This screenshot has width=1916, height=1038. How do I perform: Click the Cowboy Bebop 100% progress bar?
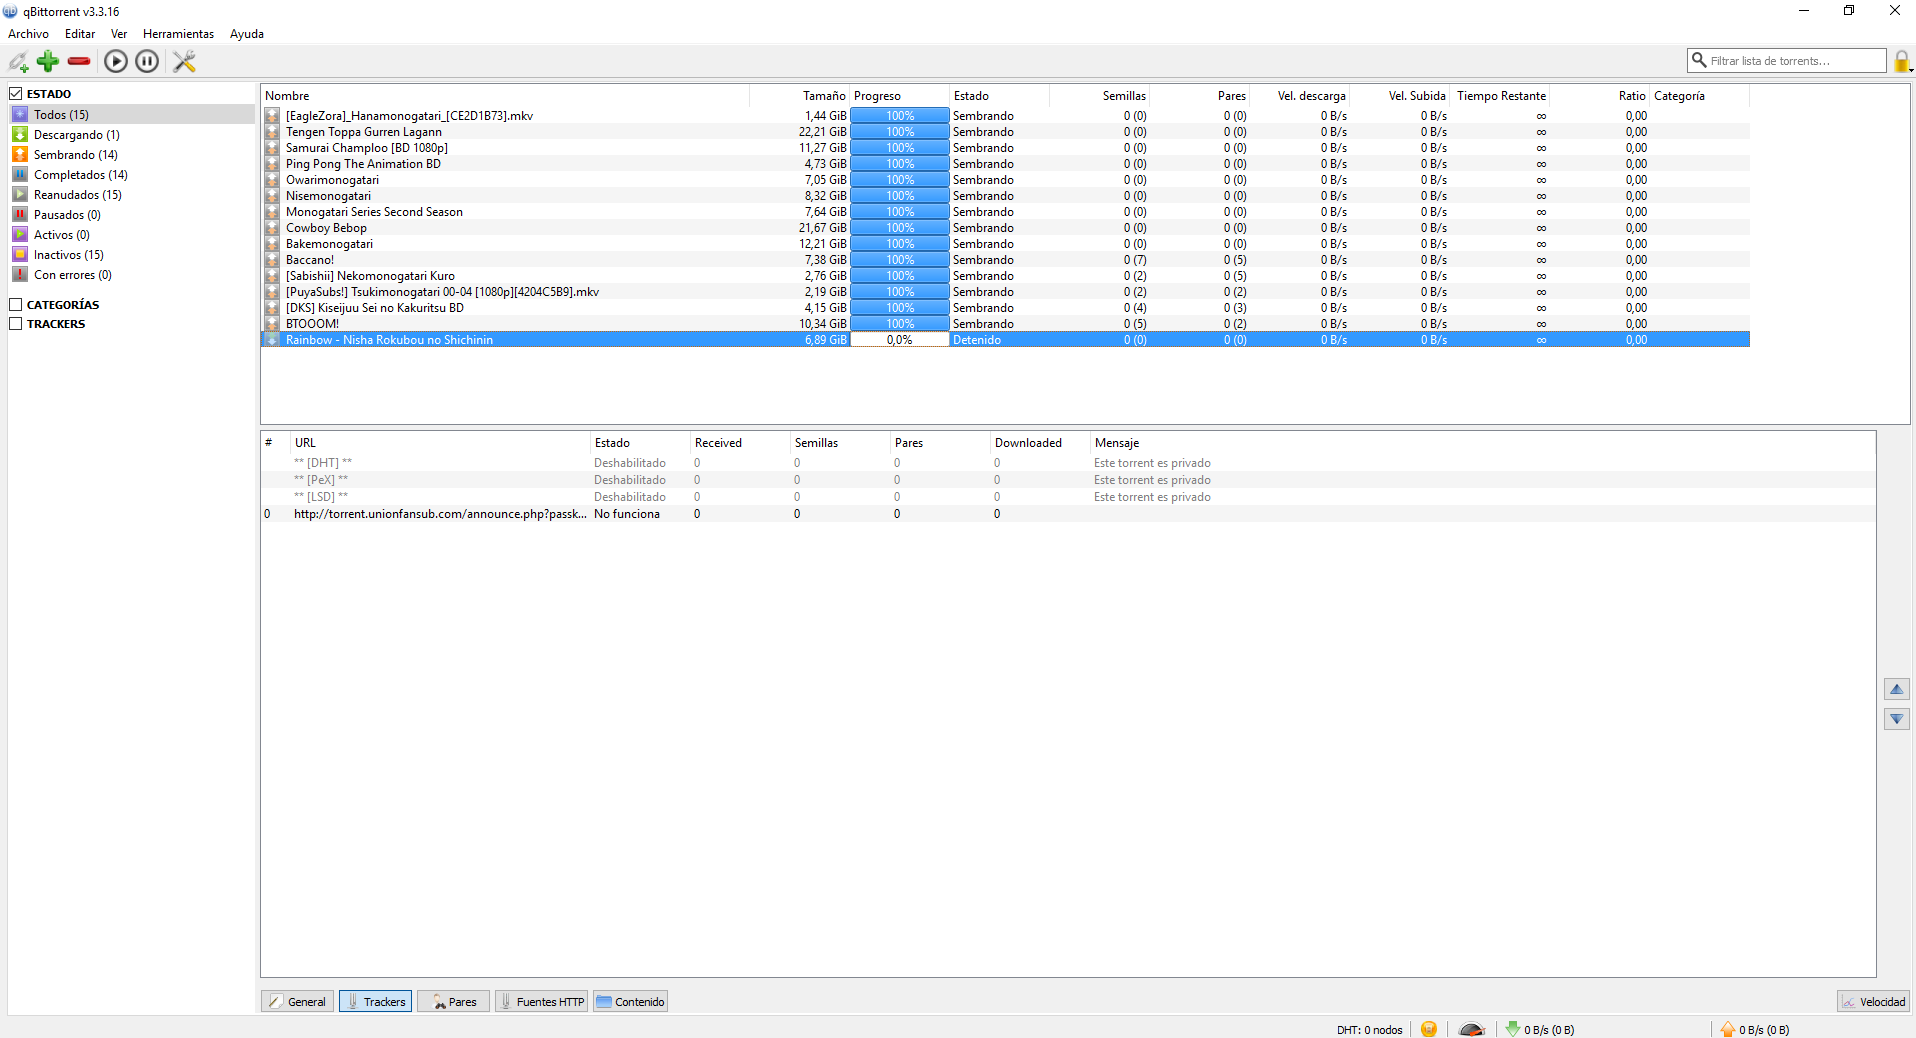pyautogui.click(x=899, y=228)
